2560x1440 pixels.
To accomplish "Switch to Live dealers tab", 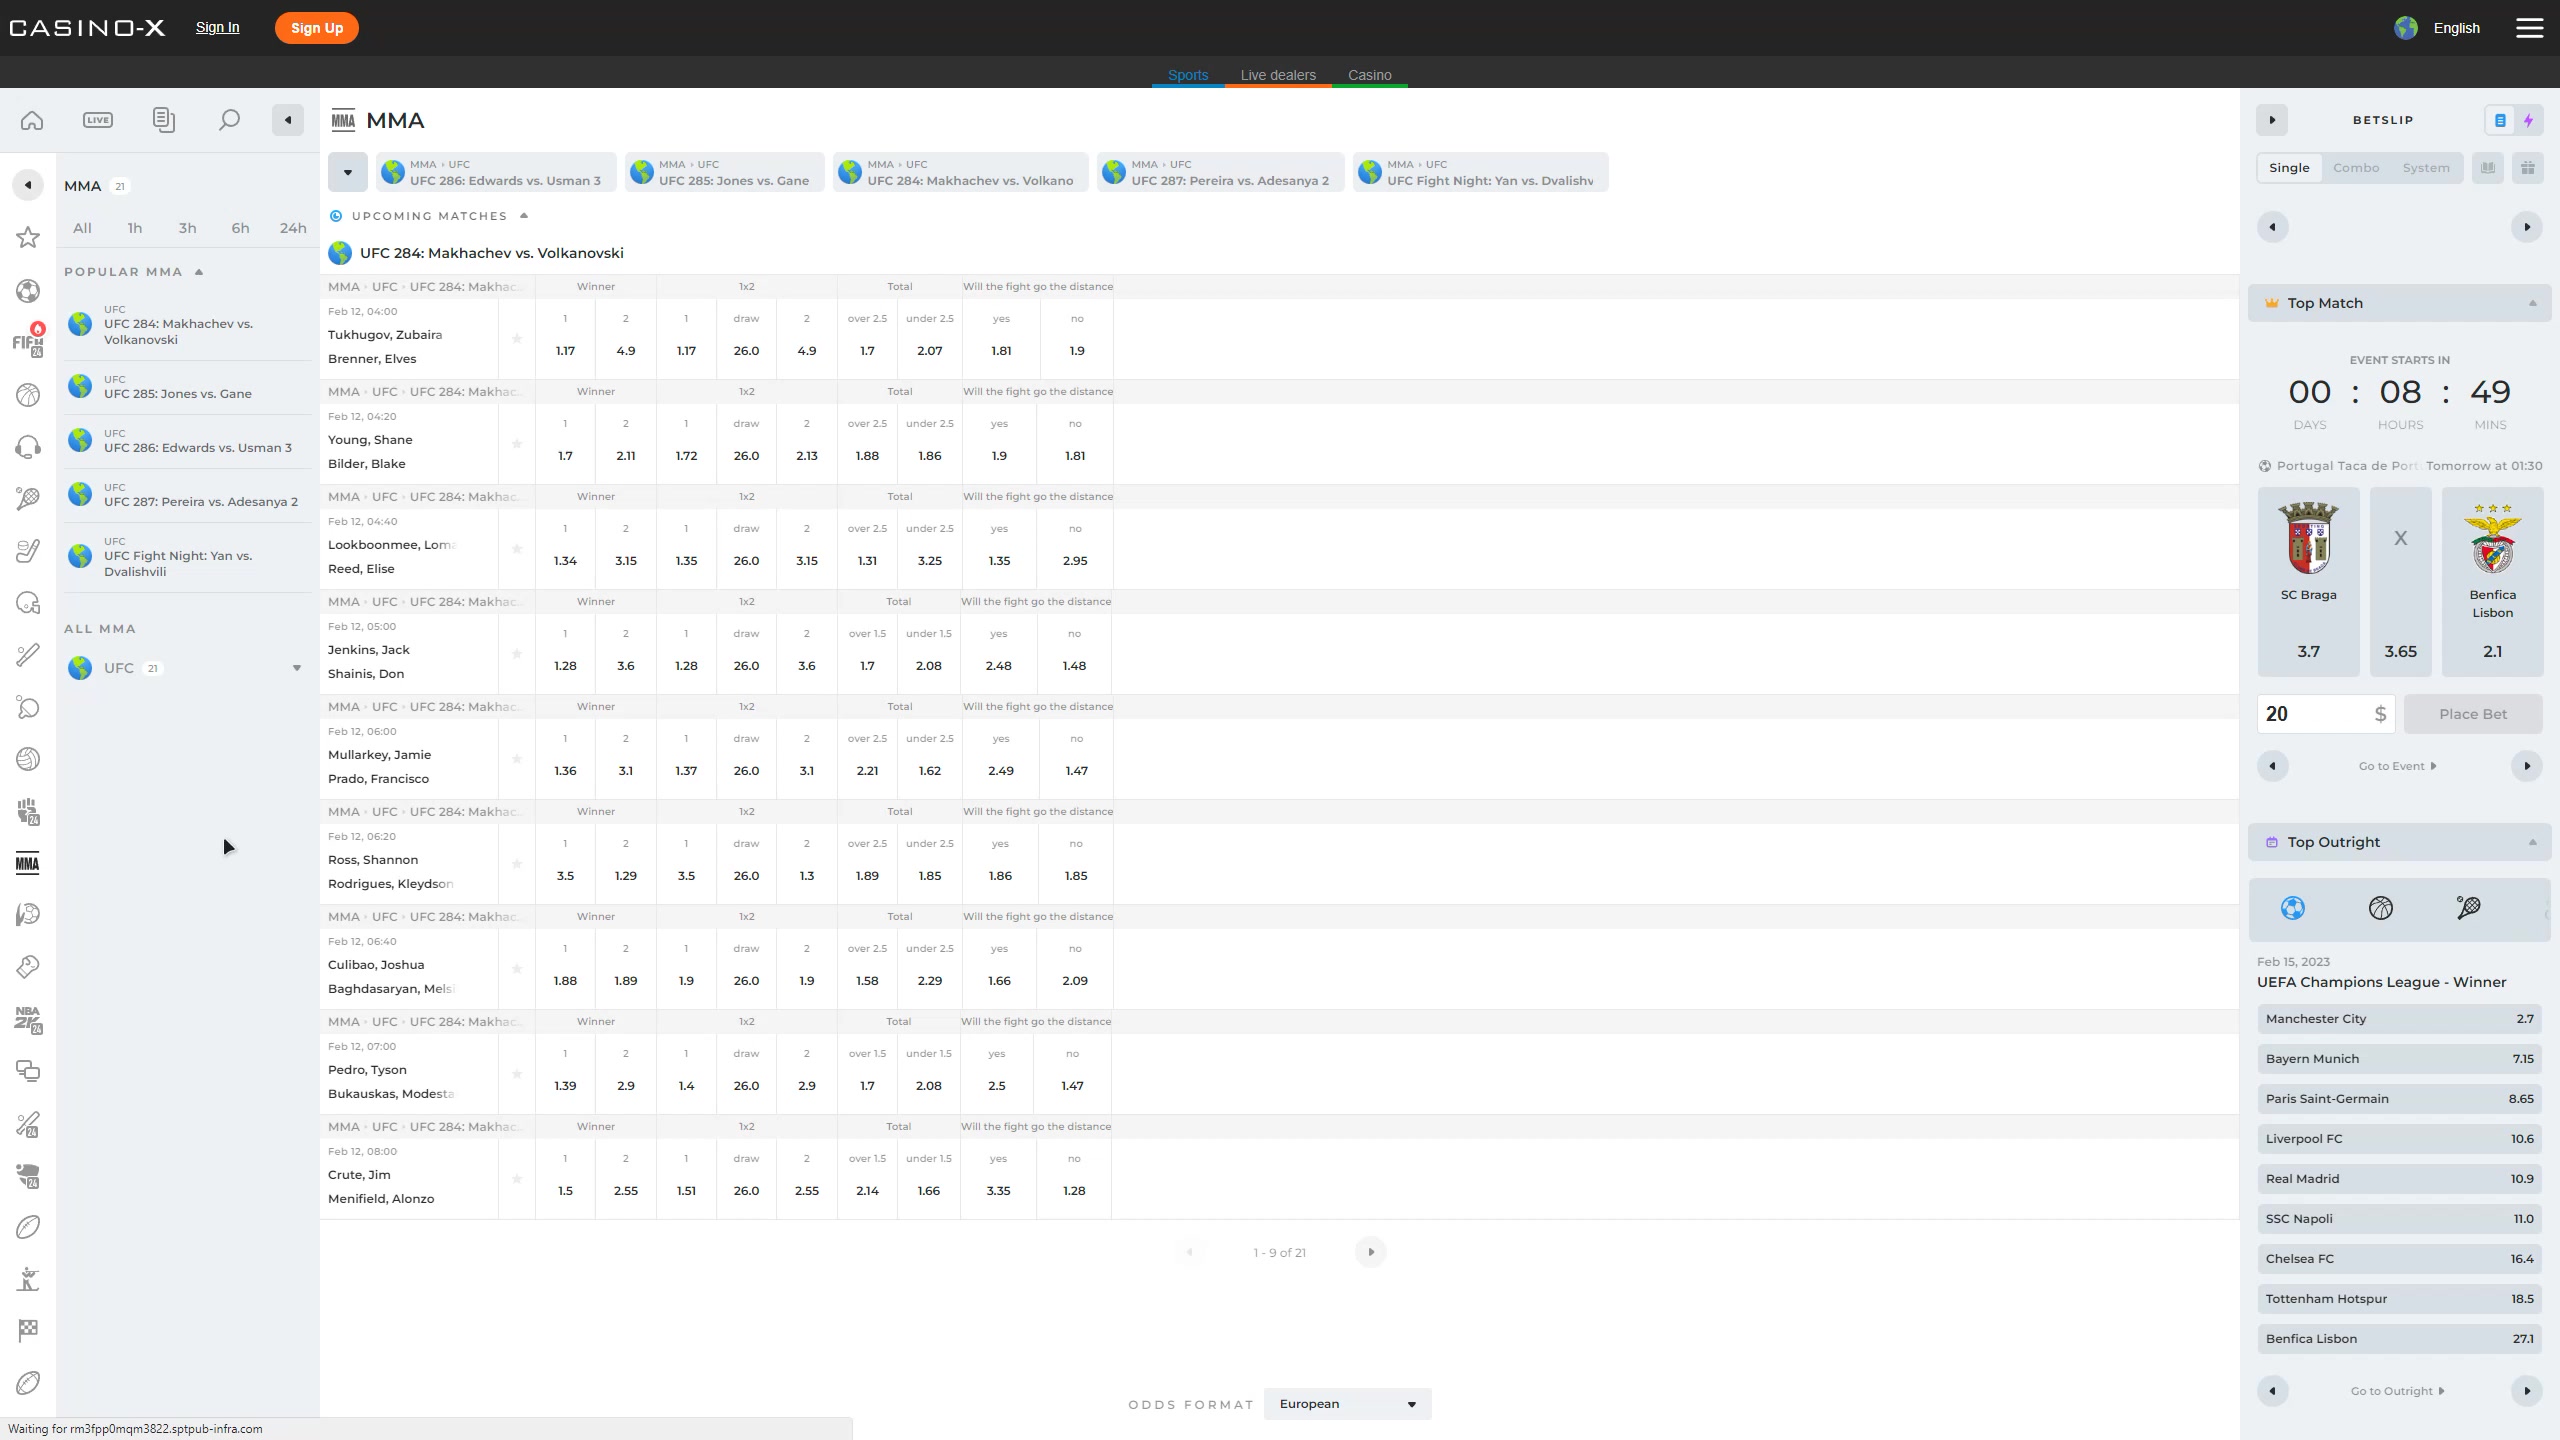I will [1278, 75].
